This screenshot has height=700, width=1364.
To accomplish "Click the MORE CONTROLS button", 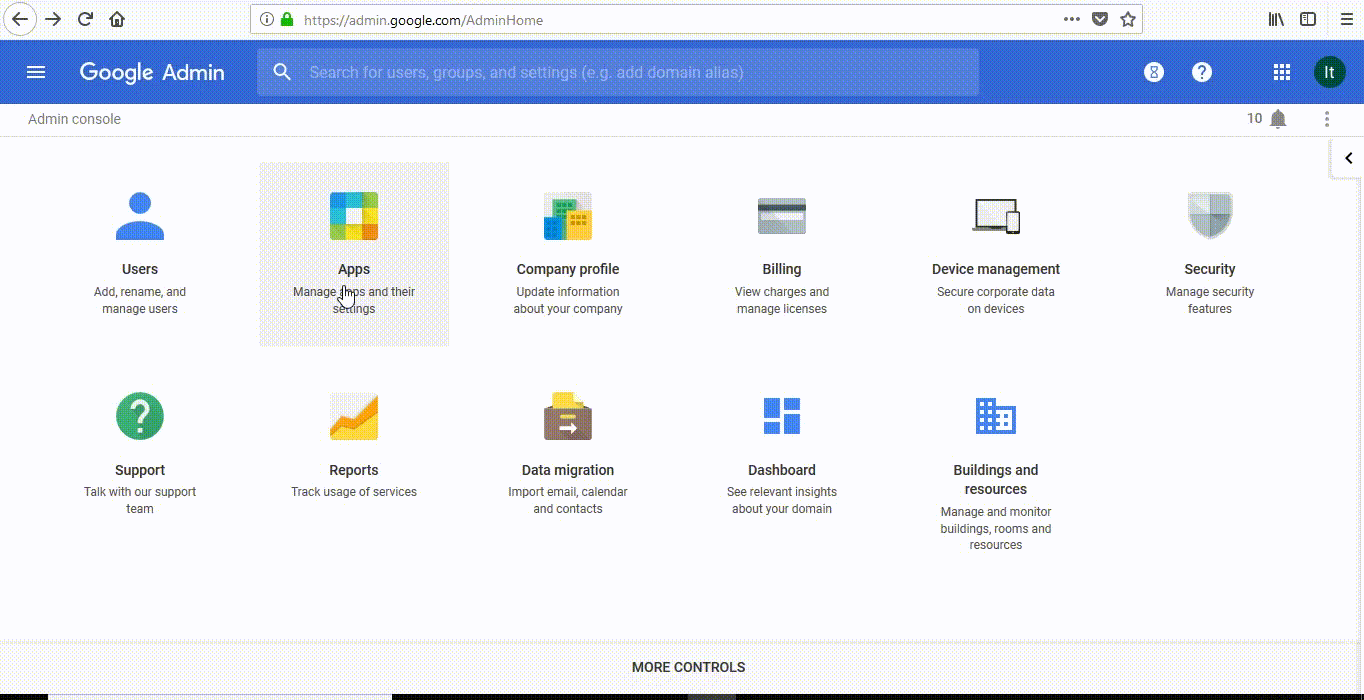I will [x=689, y=667].
